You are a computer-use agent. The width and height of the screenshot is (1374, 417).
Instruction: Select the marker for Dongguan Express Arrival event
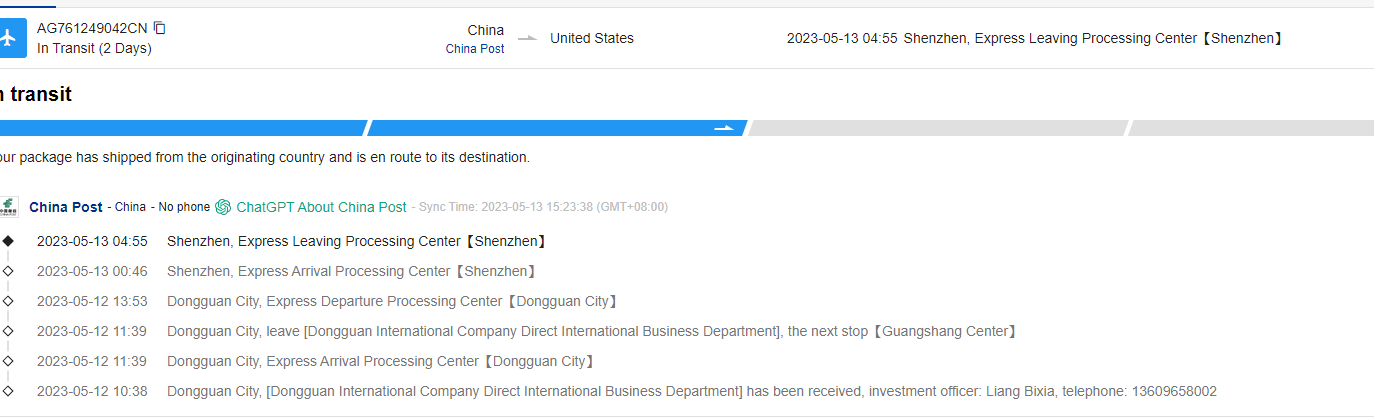pos(8,361)
